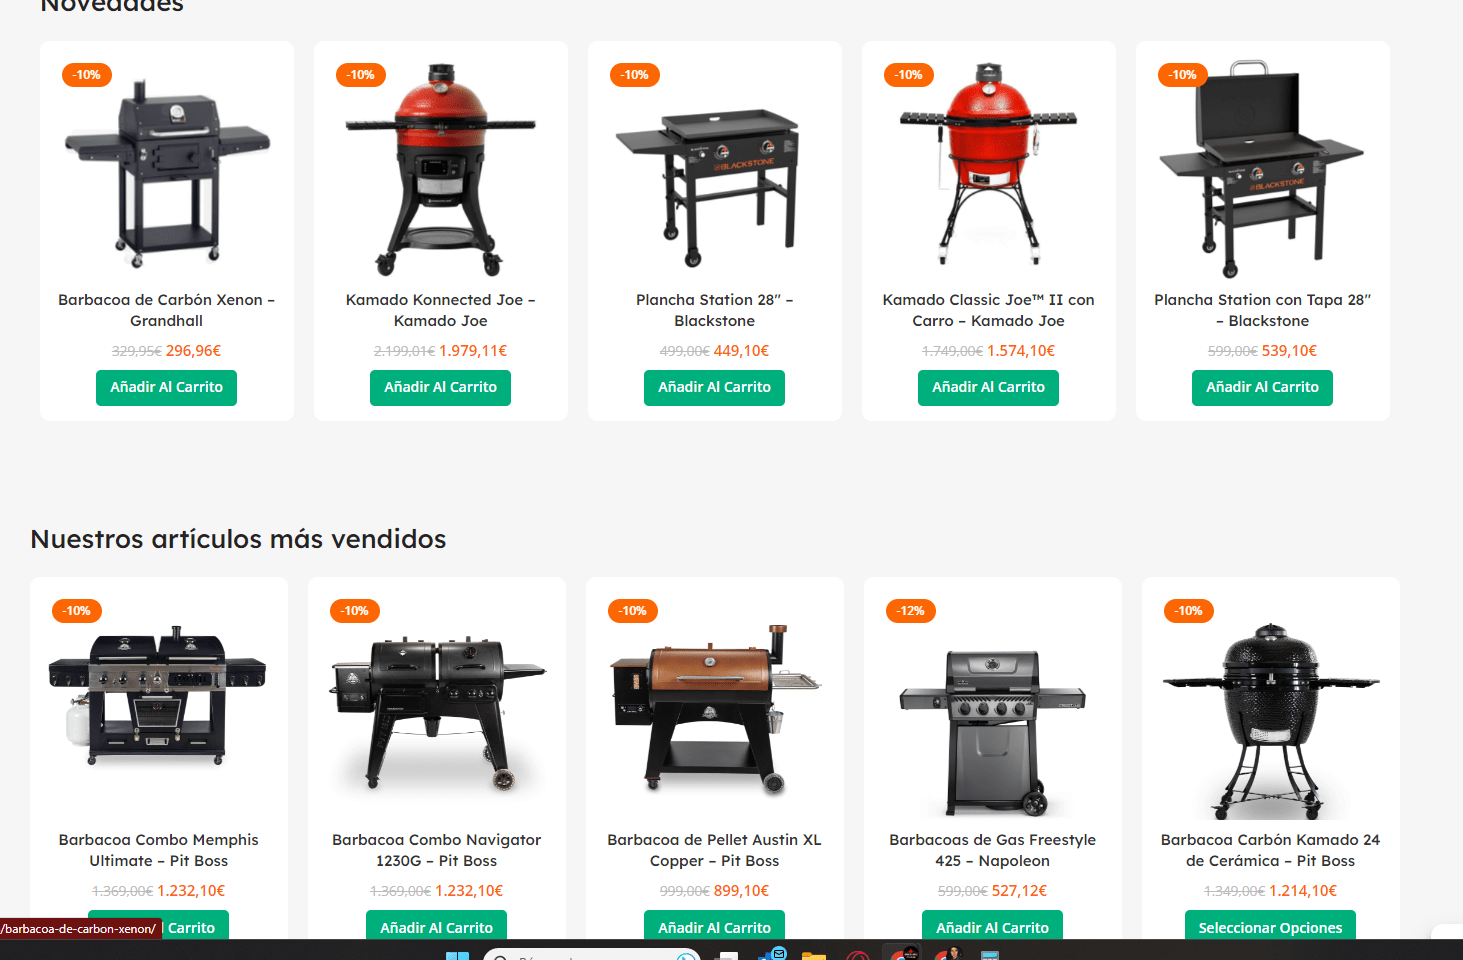
Task: Click the black ceramic Kamado 24 image
Action: coord(1270,720)
